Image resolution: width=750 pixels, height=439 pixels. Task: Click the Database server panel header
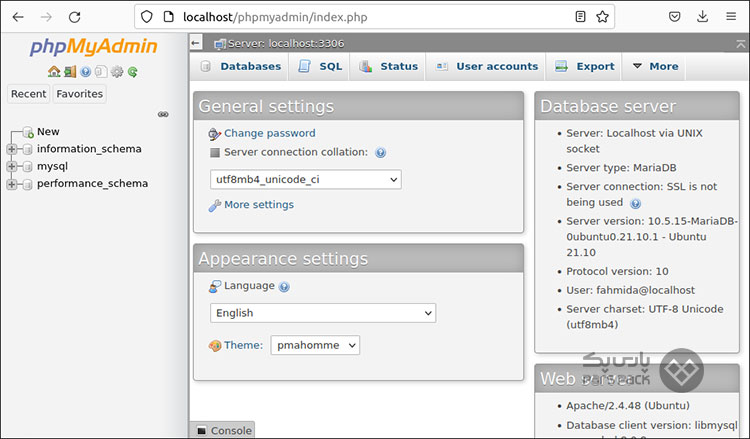(x=637, y=106)
